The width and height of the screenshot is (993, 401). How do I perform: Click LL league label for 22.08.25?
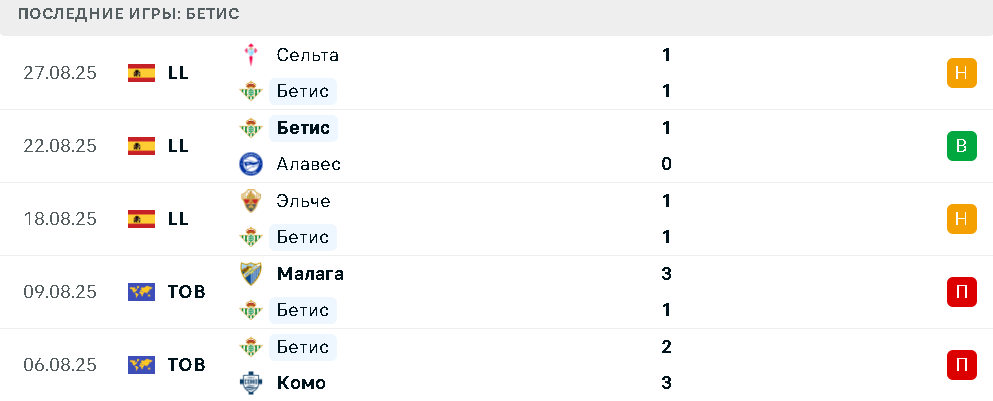pyautogui.click(x=179, y=146)
